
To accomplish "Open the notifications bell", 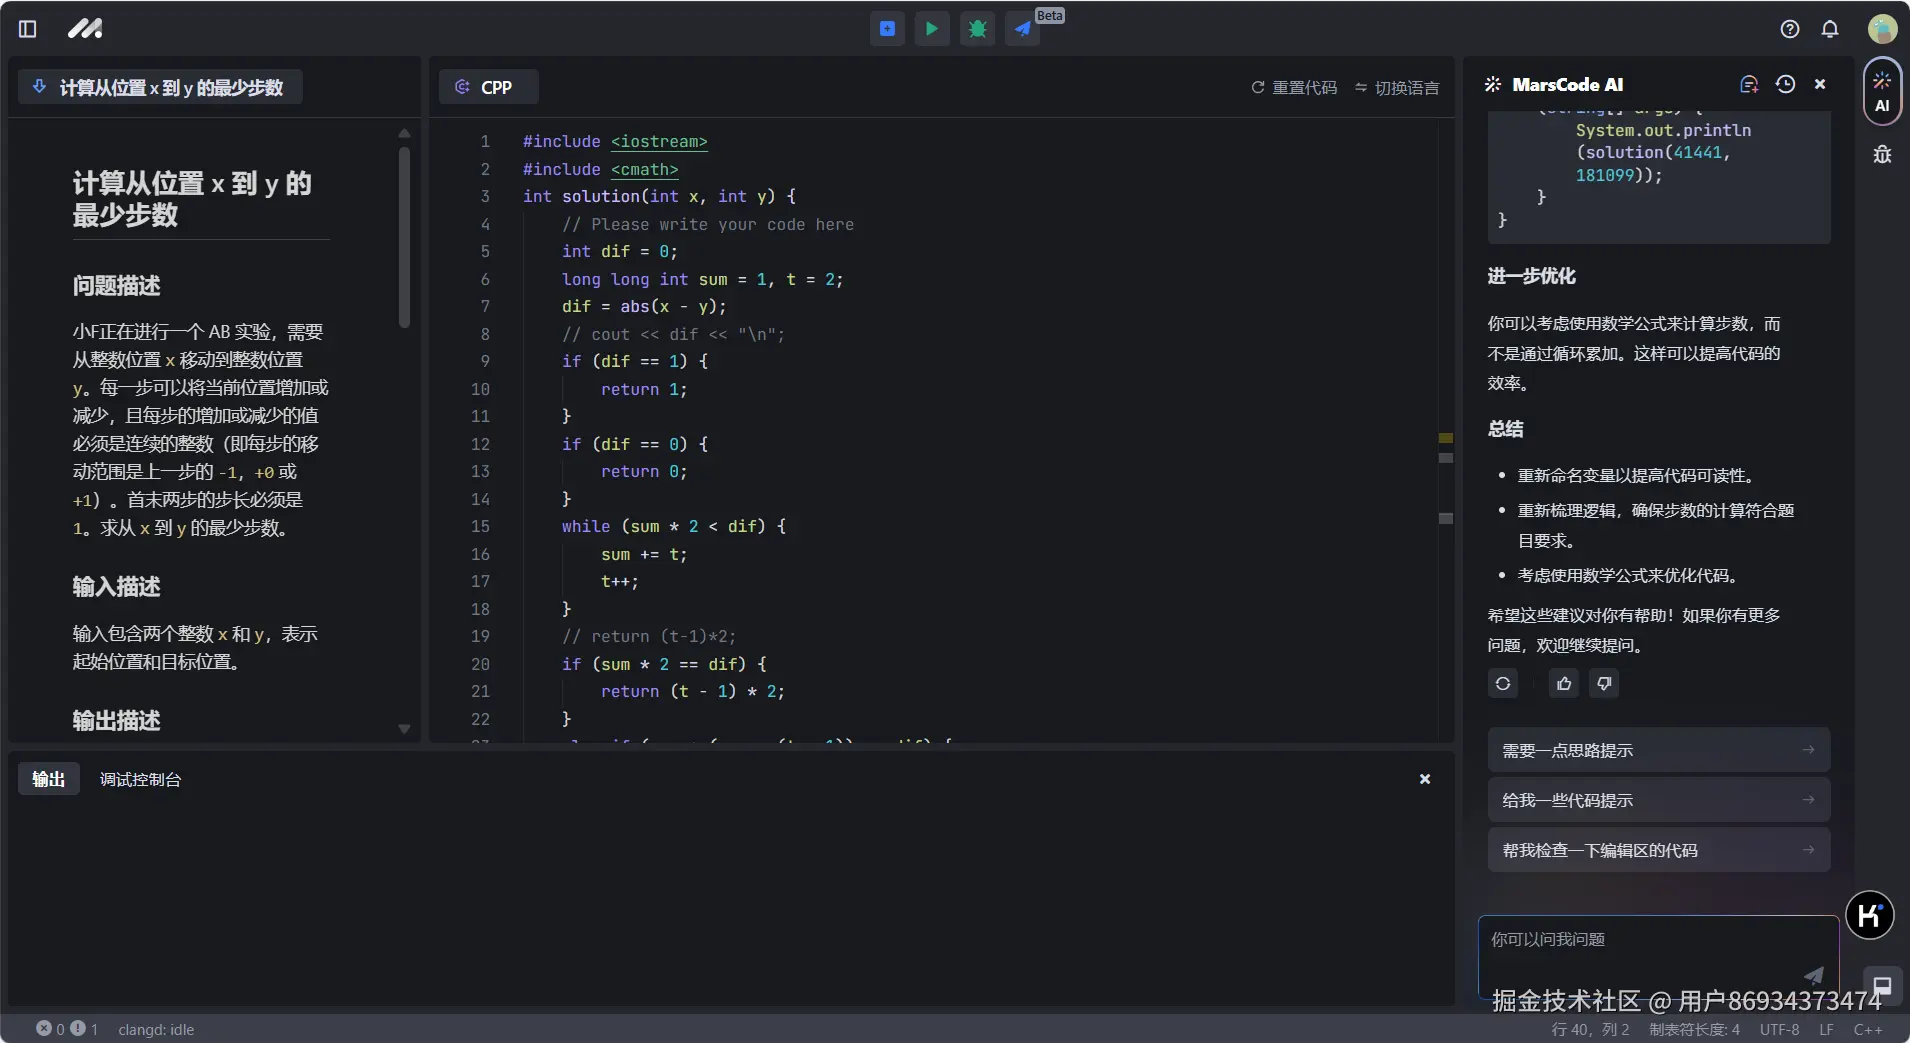I will 1830,29.
